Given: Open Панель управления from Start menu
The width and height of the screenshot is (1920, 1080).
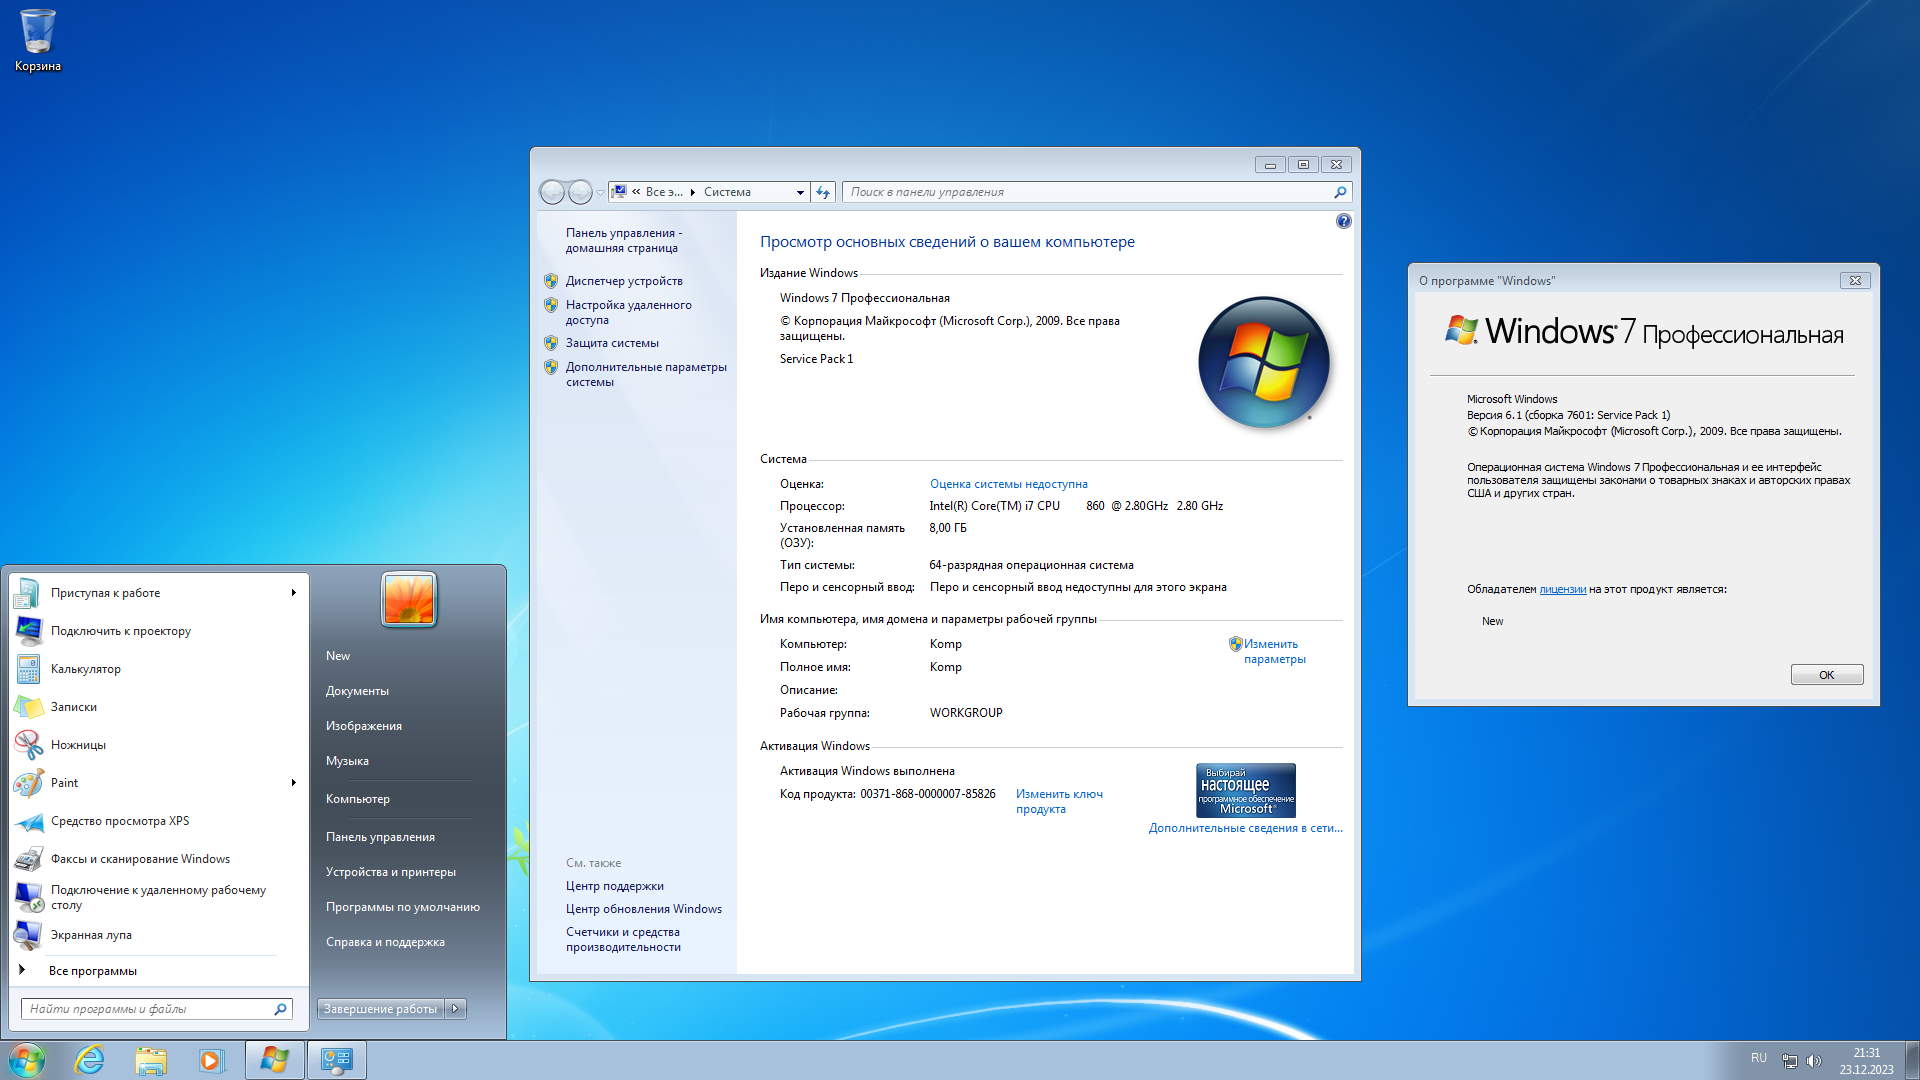Looking at the screenshot, I should click(380, 837).
